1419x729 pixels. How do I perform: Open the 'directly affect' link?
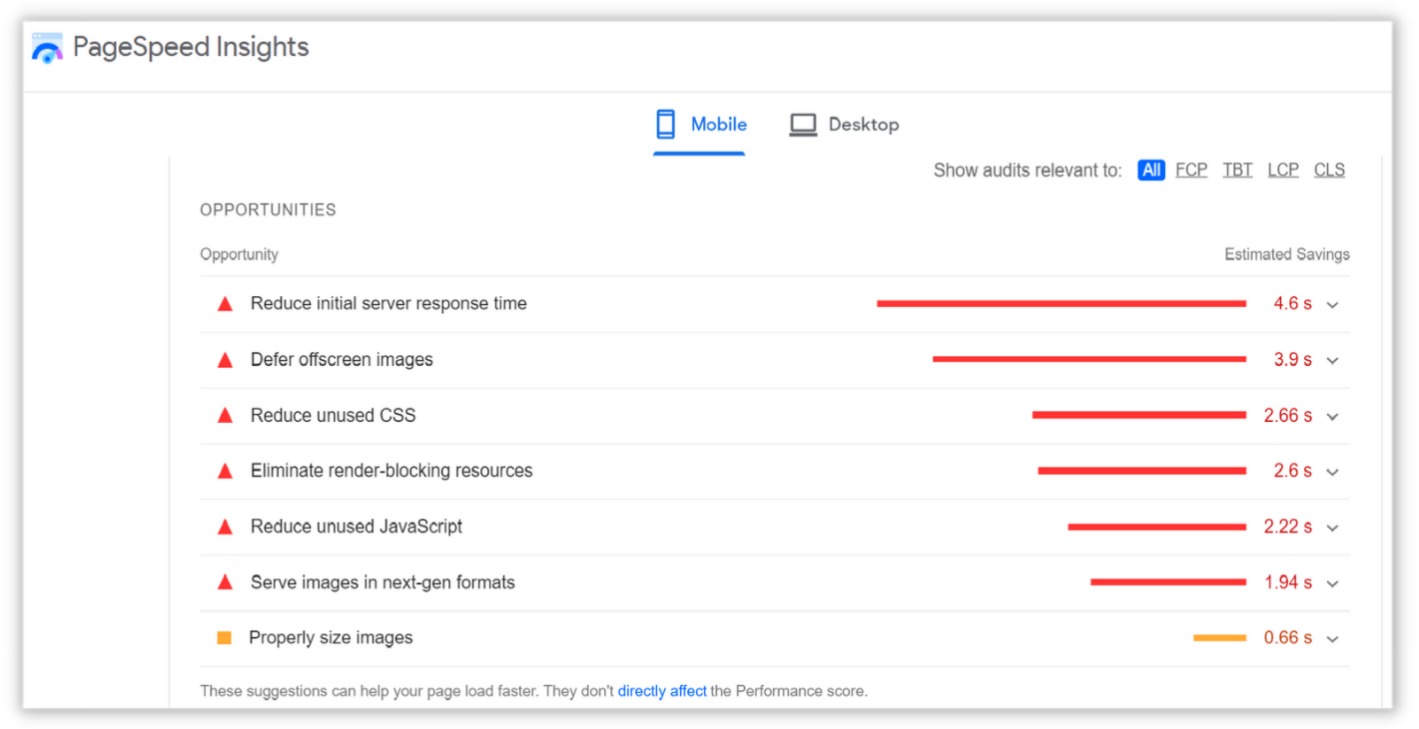click(662, 691)
